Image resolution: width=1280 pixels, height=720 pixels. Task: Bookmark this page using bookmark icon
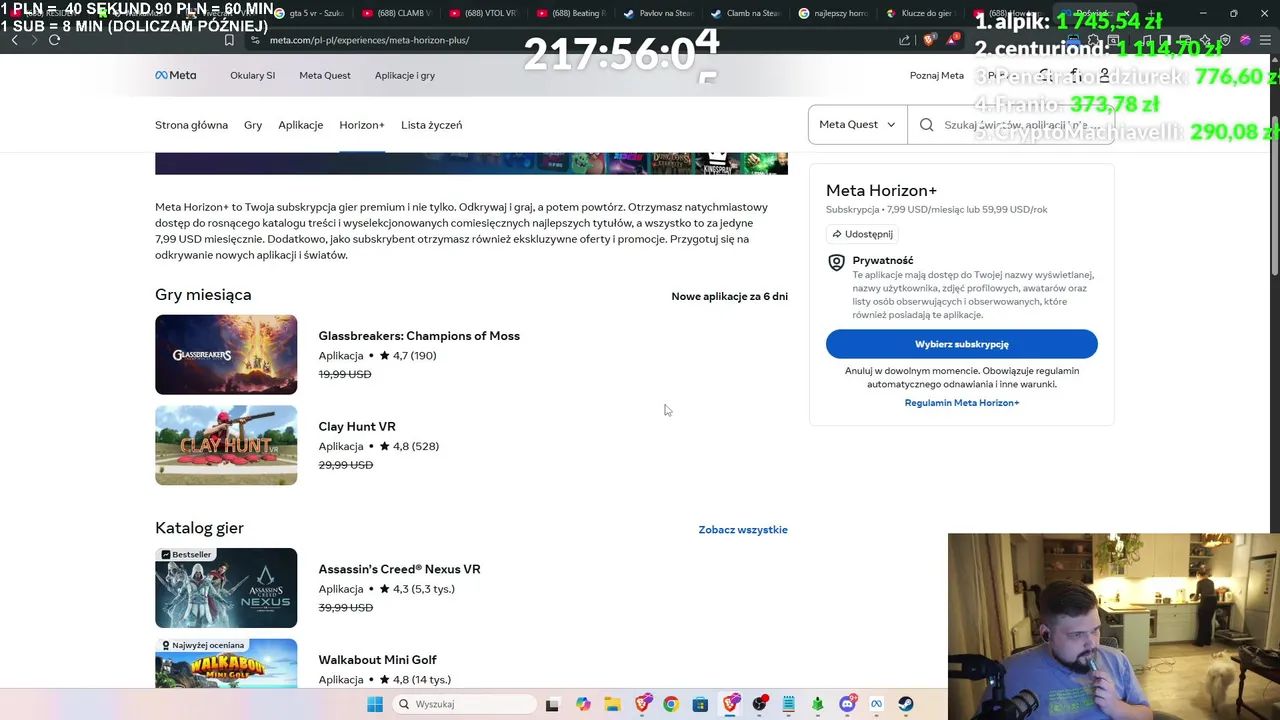(229, 40)
